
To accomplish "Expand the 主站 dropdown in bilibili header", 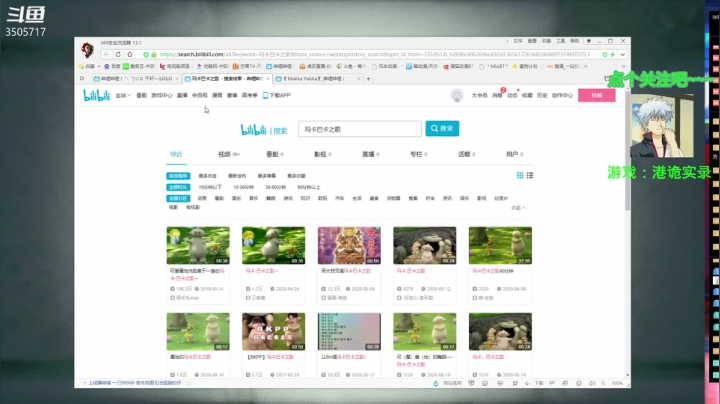I will tap(123, 95).
